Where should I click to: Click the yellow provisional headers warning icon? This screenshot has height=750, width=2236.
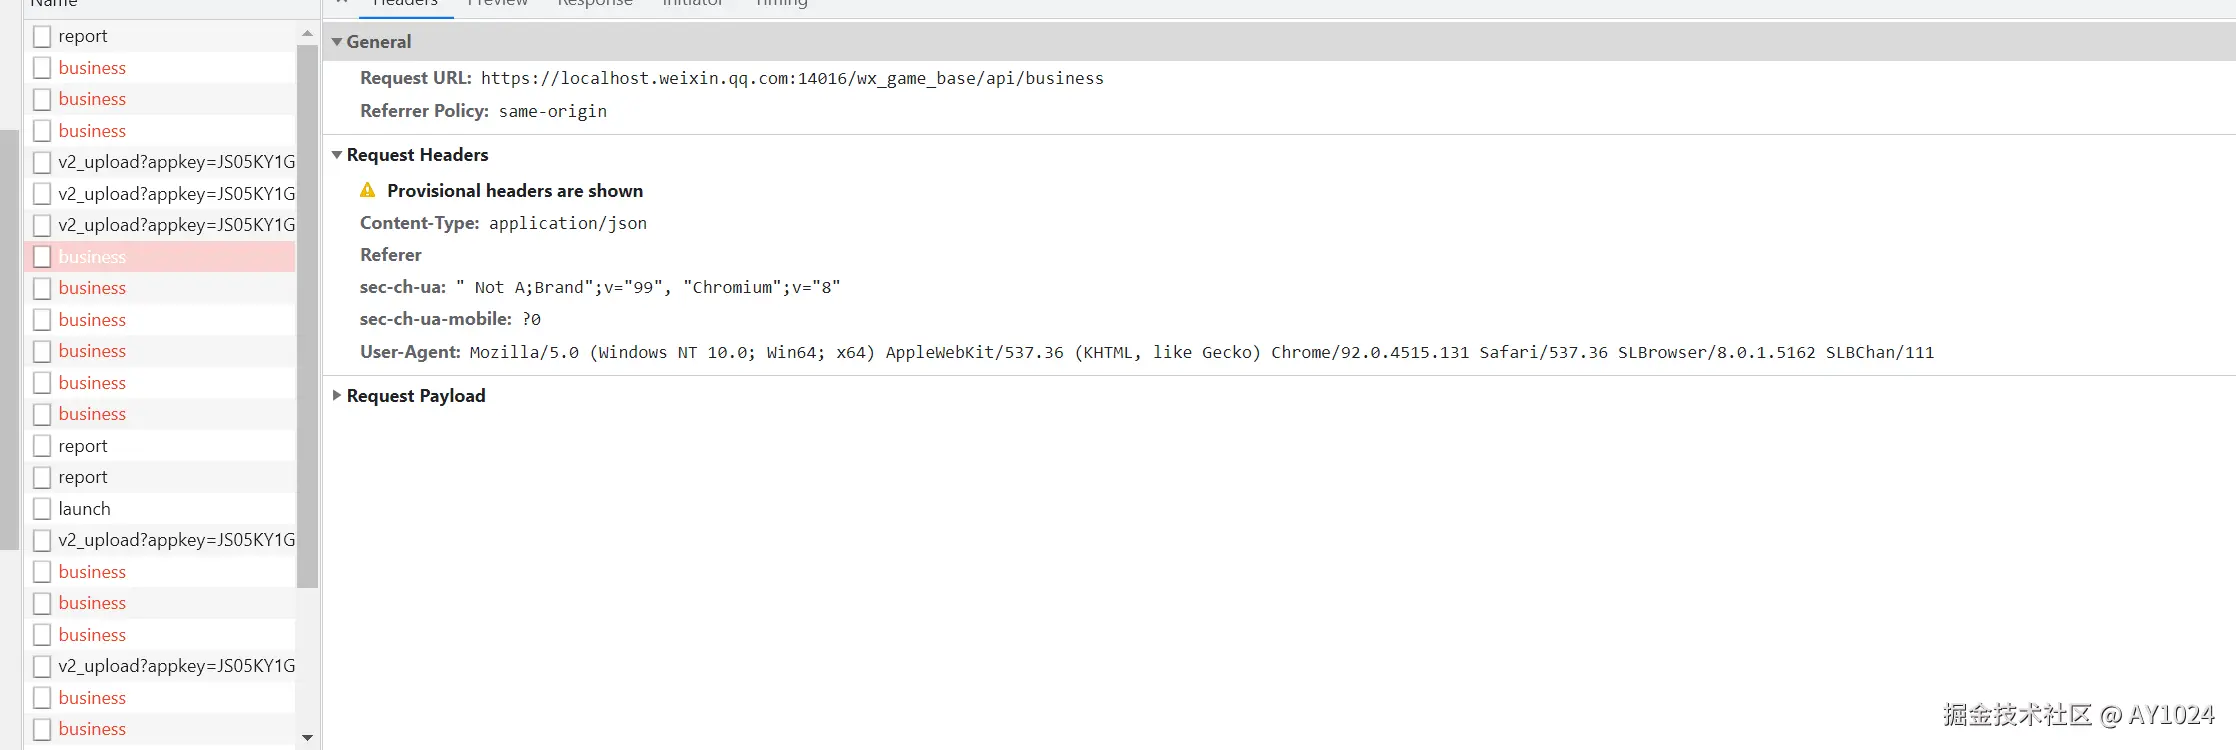[x=368, y=190]
